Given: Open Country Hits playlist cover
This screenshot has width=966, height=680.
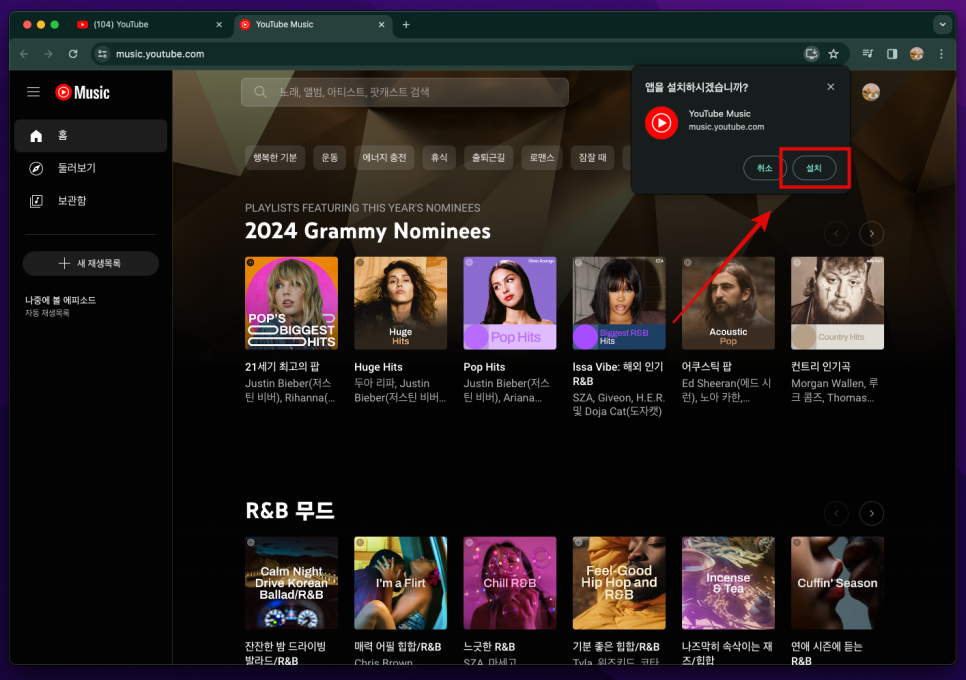Looking at the screenshot, I should [x=837, y=303].
